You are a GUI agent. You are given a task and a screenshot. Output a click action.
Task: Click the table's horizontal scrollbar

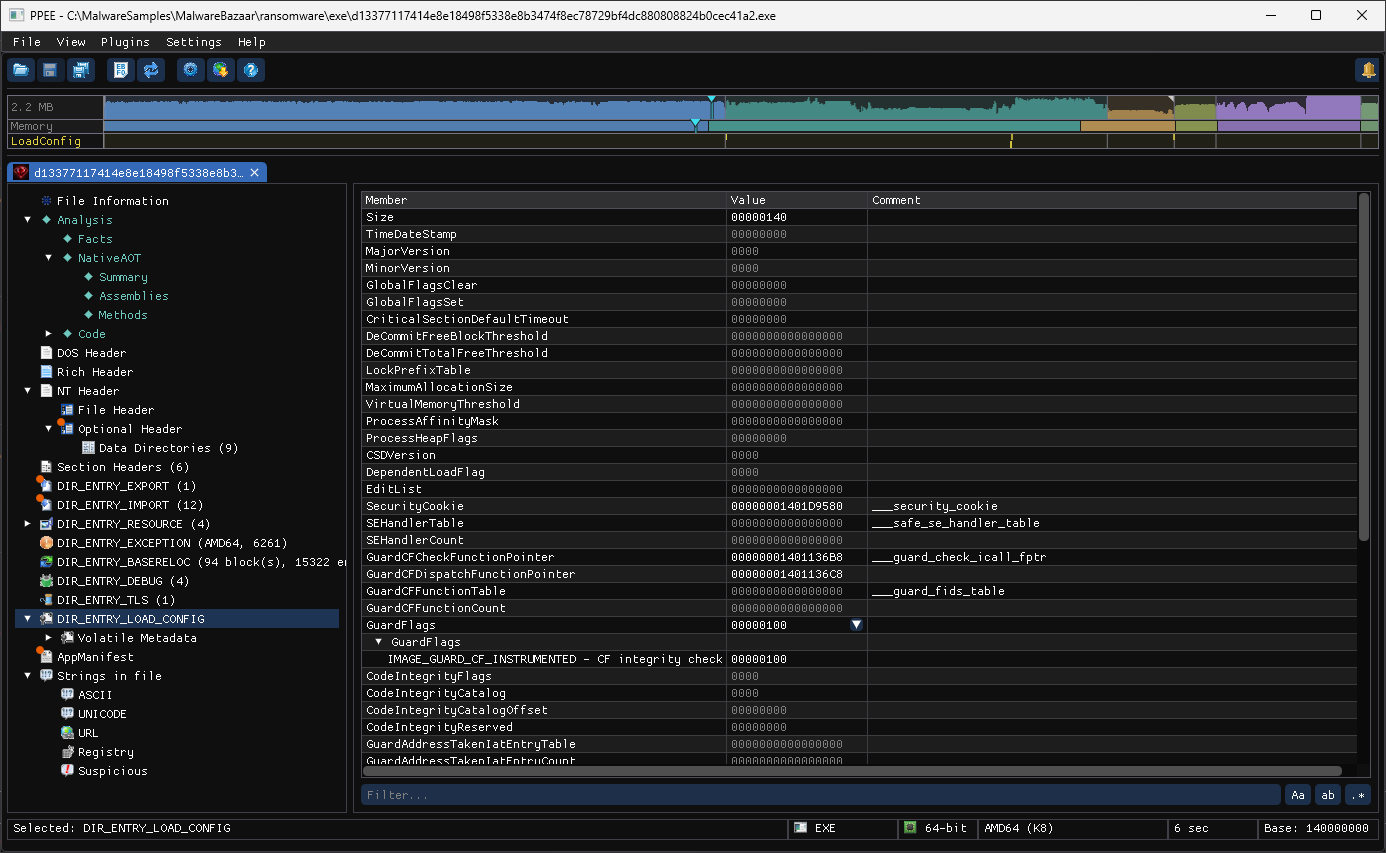[853, 771]
